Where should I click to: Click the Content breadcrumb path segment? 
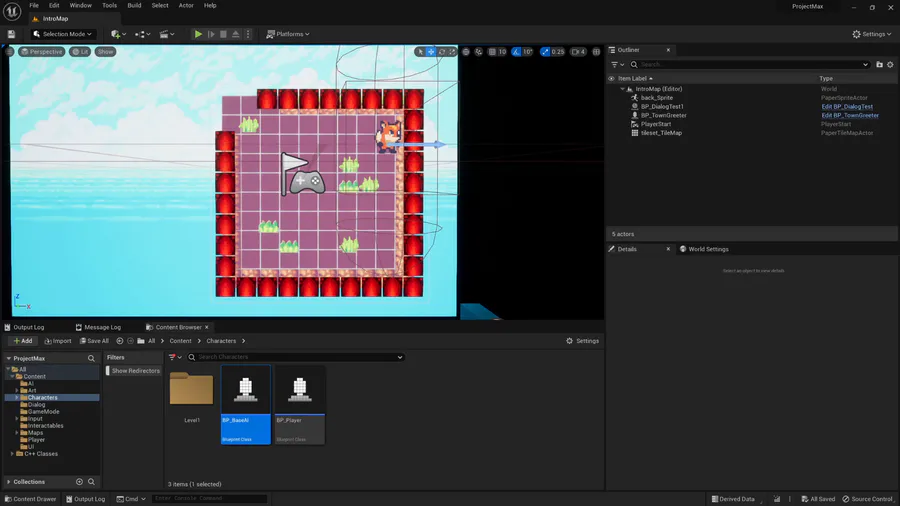pos(180,341)
